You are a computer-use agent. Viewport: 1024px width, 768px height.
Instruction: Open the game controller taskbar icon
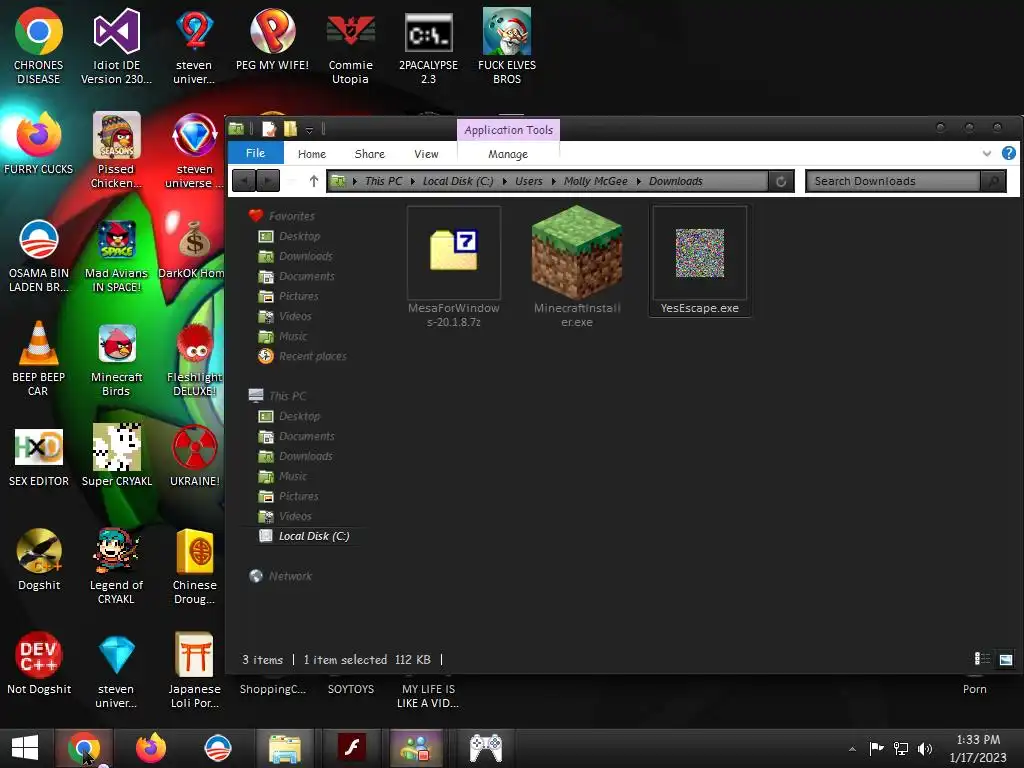point(486,748)
